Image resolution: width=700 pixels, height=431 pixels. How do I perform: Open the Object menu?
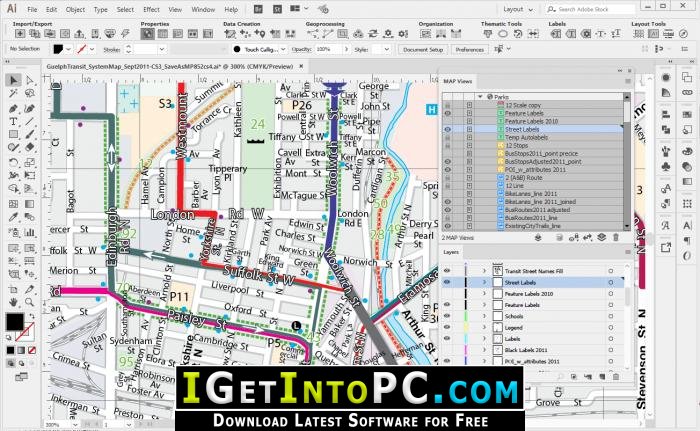pyautogui.click(x=75, y=9)
